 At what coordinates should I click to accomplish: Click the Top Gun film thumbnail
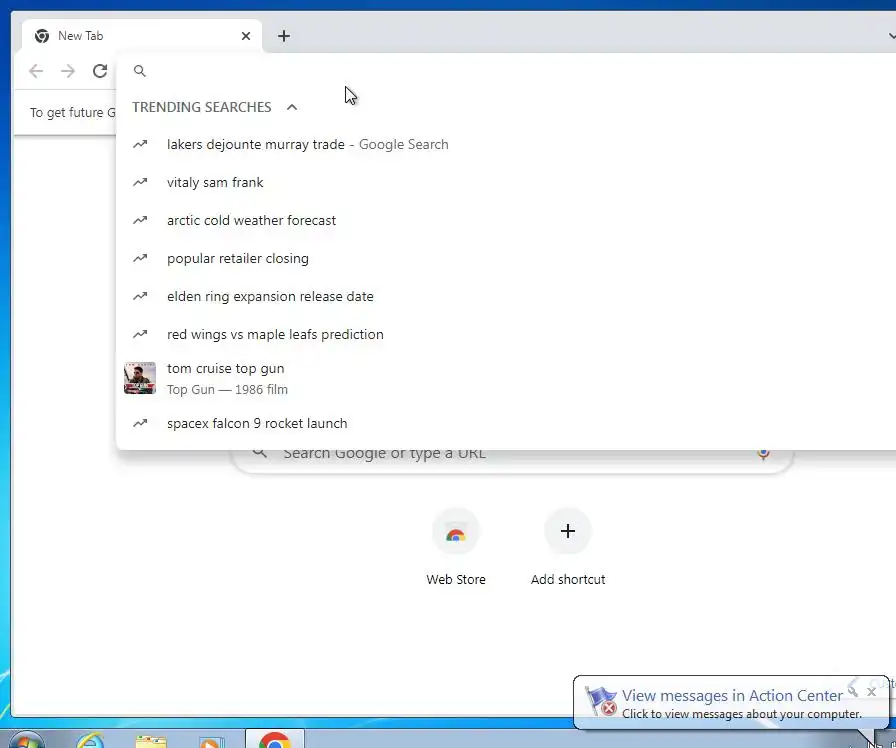click(140, 378)
